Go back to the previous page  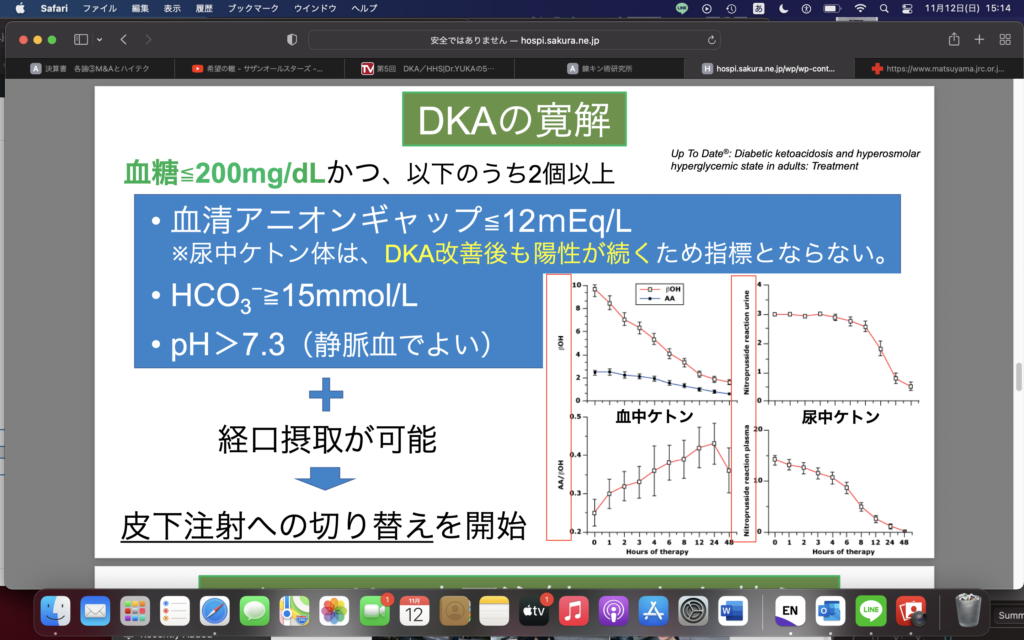[x=124, y=39]
